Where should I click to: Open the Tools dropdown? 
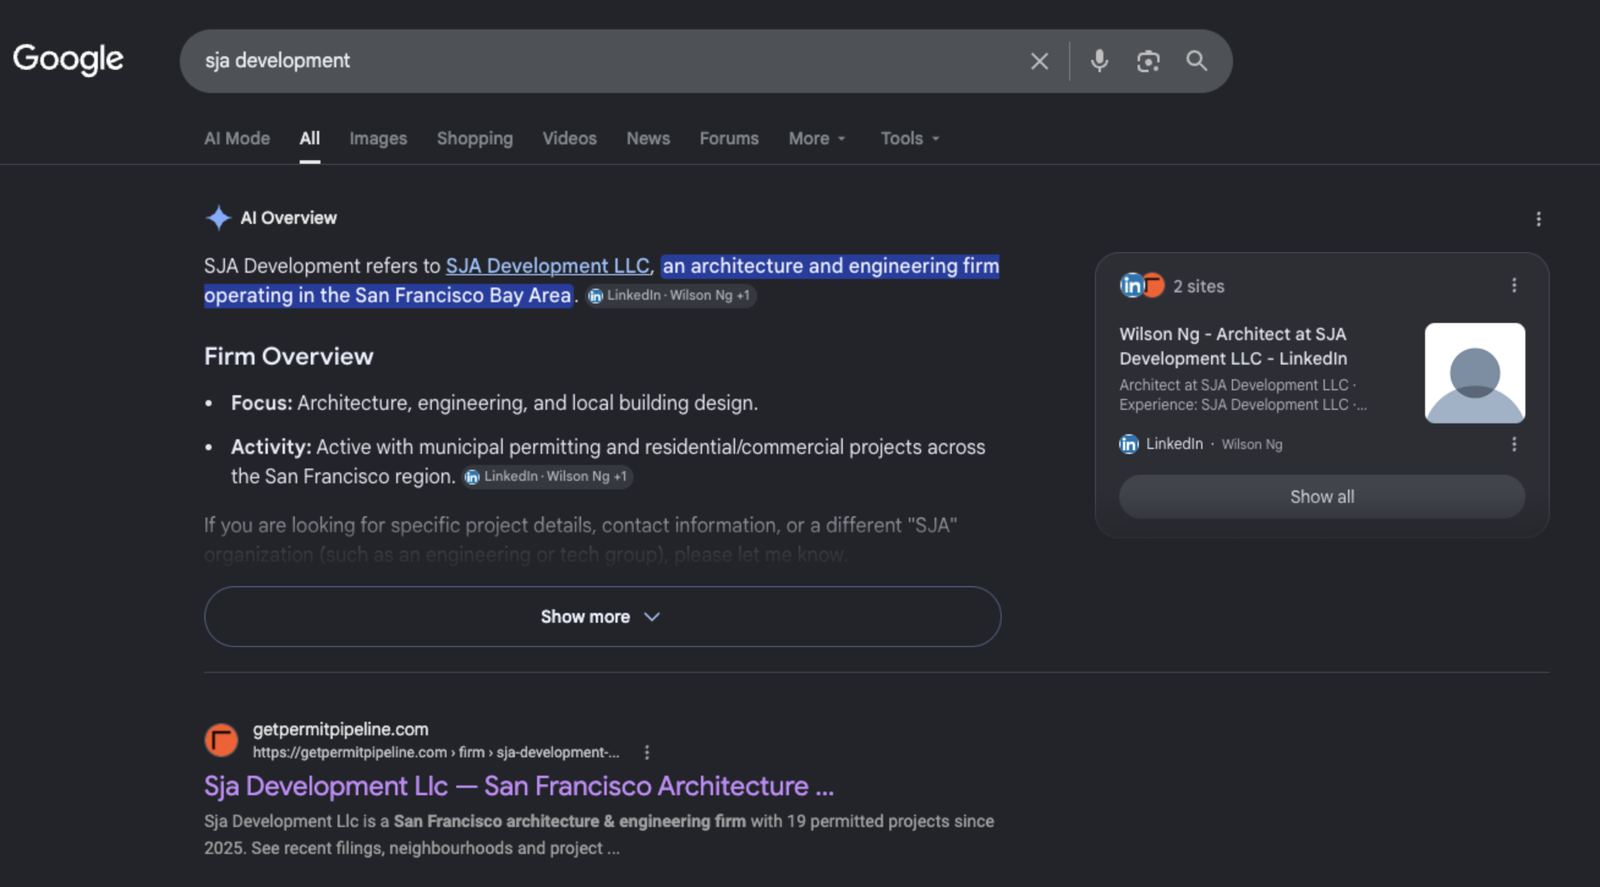tap(910, 138)
